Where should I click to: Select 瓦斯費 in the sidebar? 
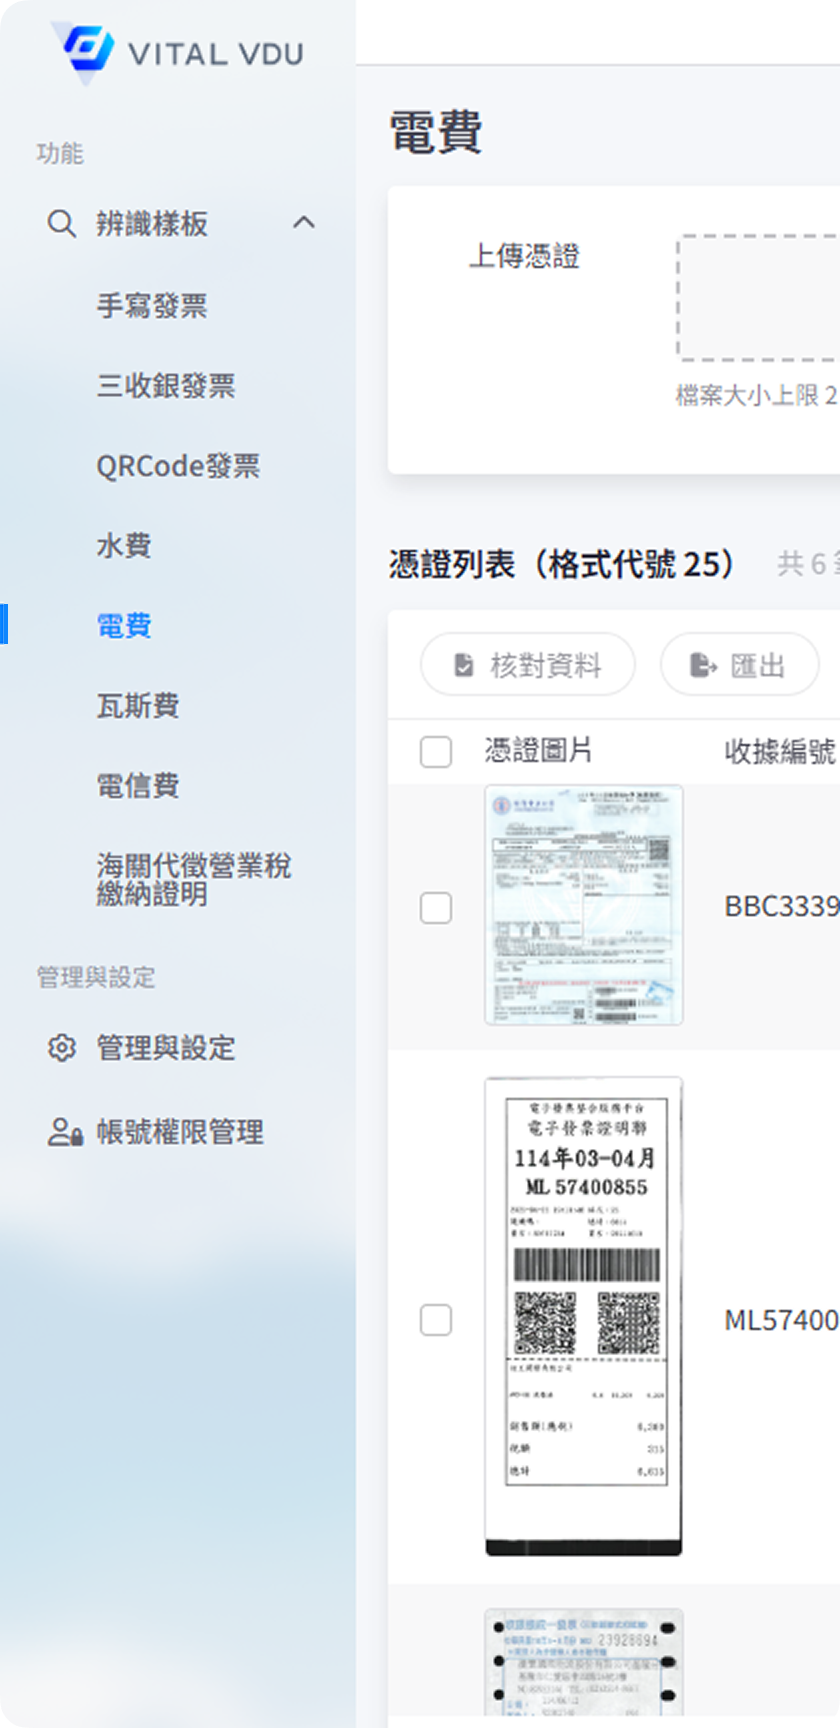pos(138,706)
